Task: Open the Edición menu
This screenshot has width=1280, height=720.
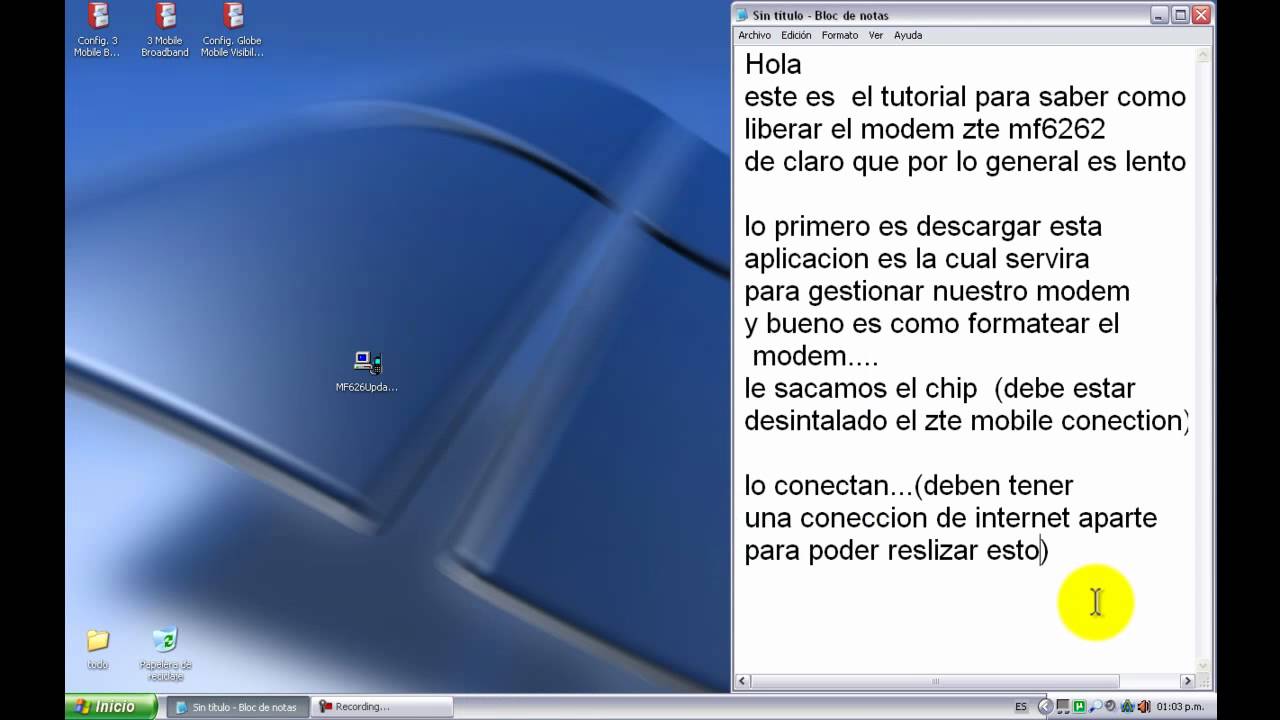Action: (796, 35)
